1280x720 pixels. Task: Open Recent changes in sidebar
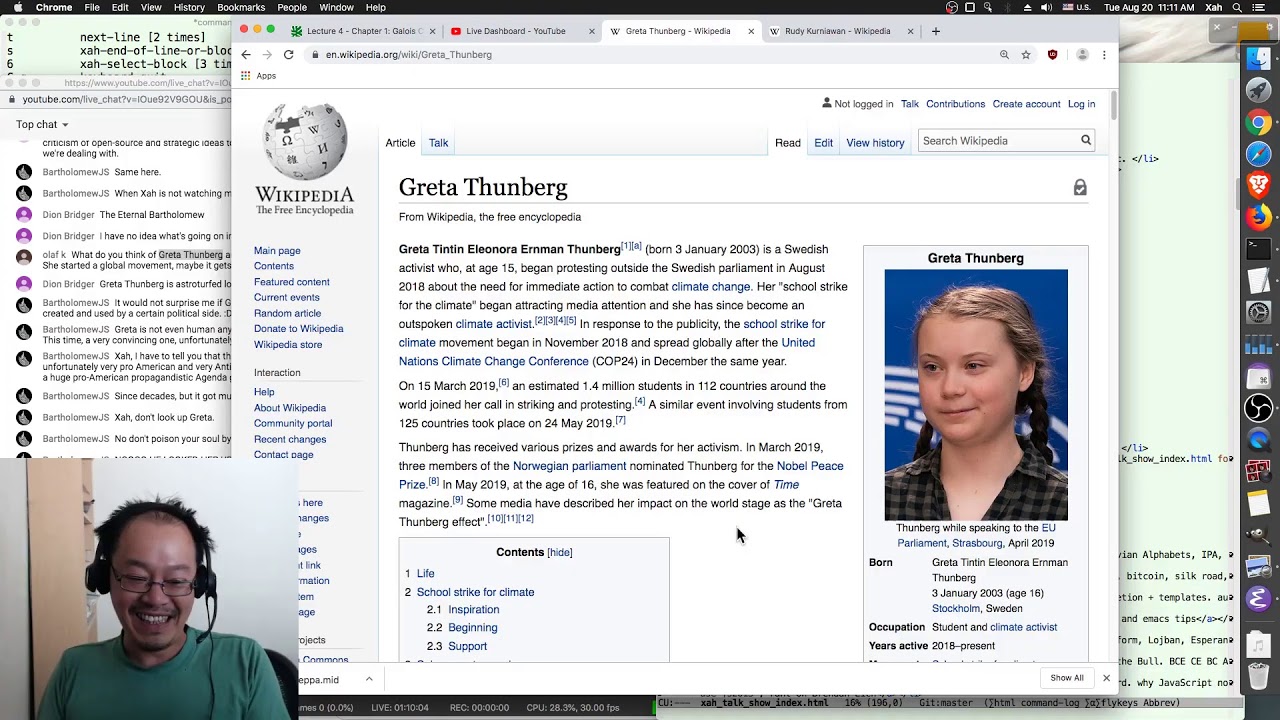coord(290,439)
